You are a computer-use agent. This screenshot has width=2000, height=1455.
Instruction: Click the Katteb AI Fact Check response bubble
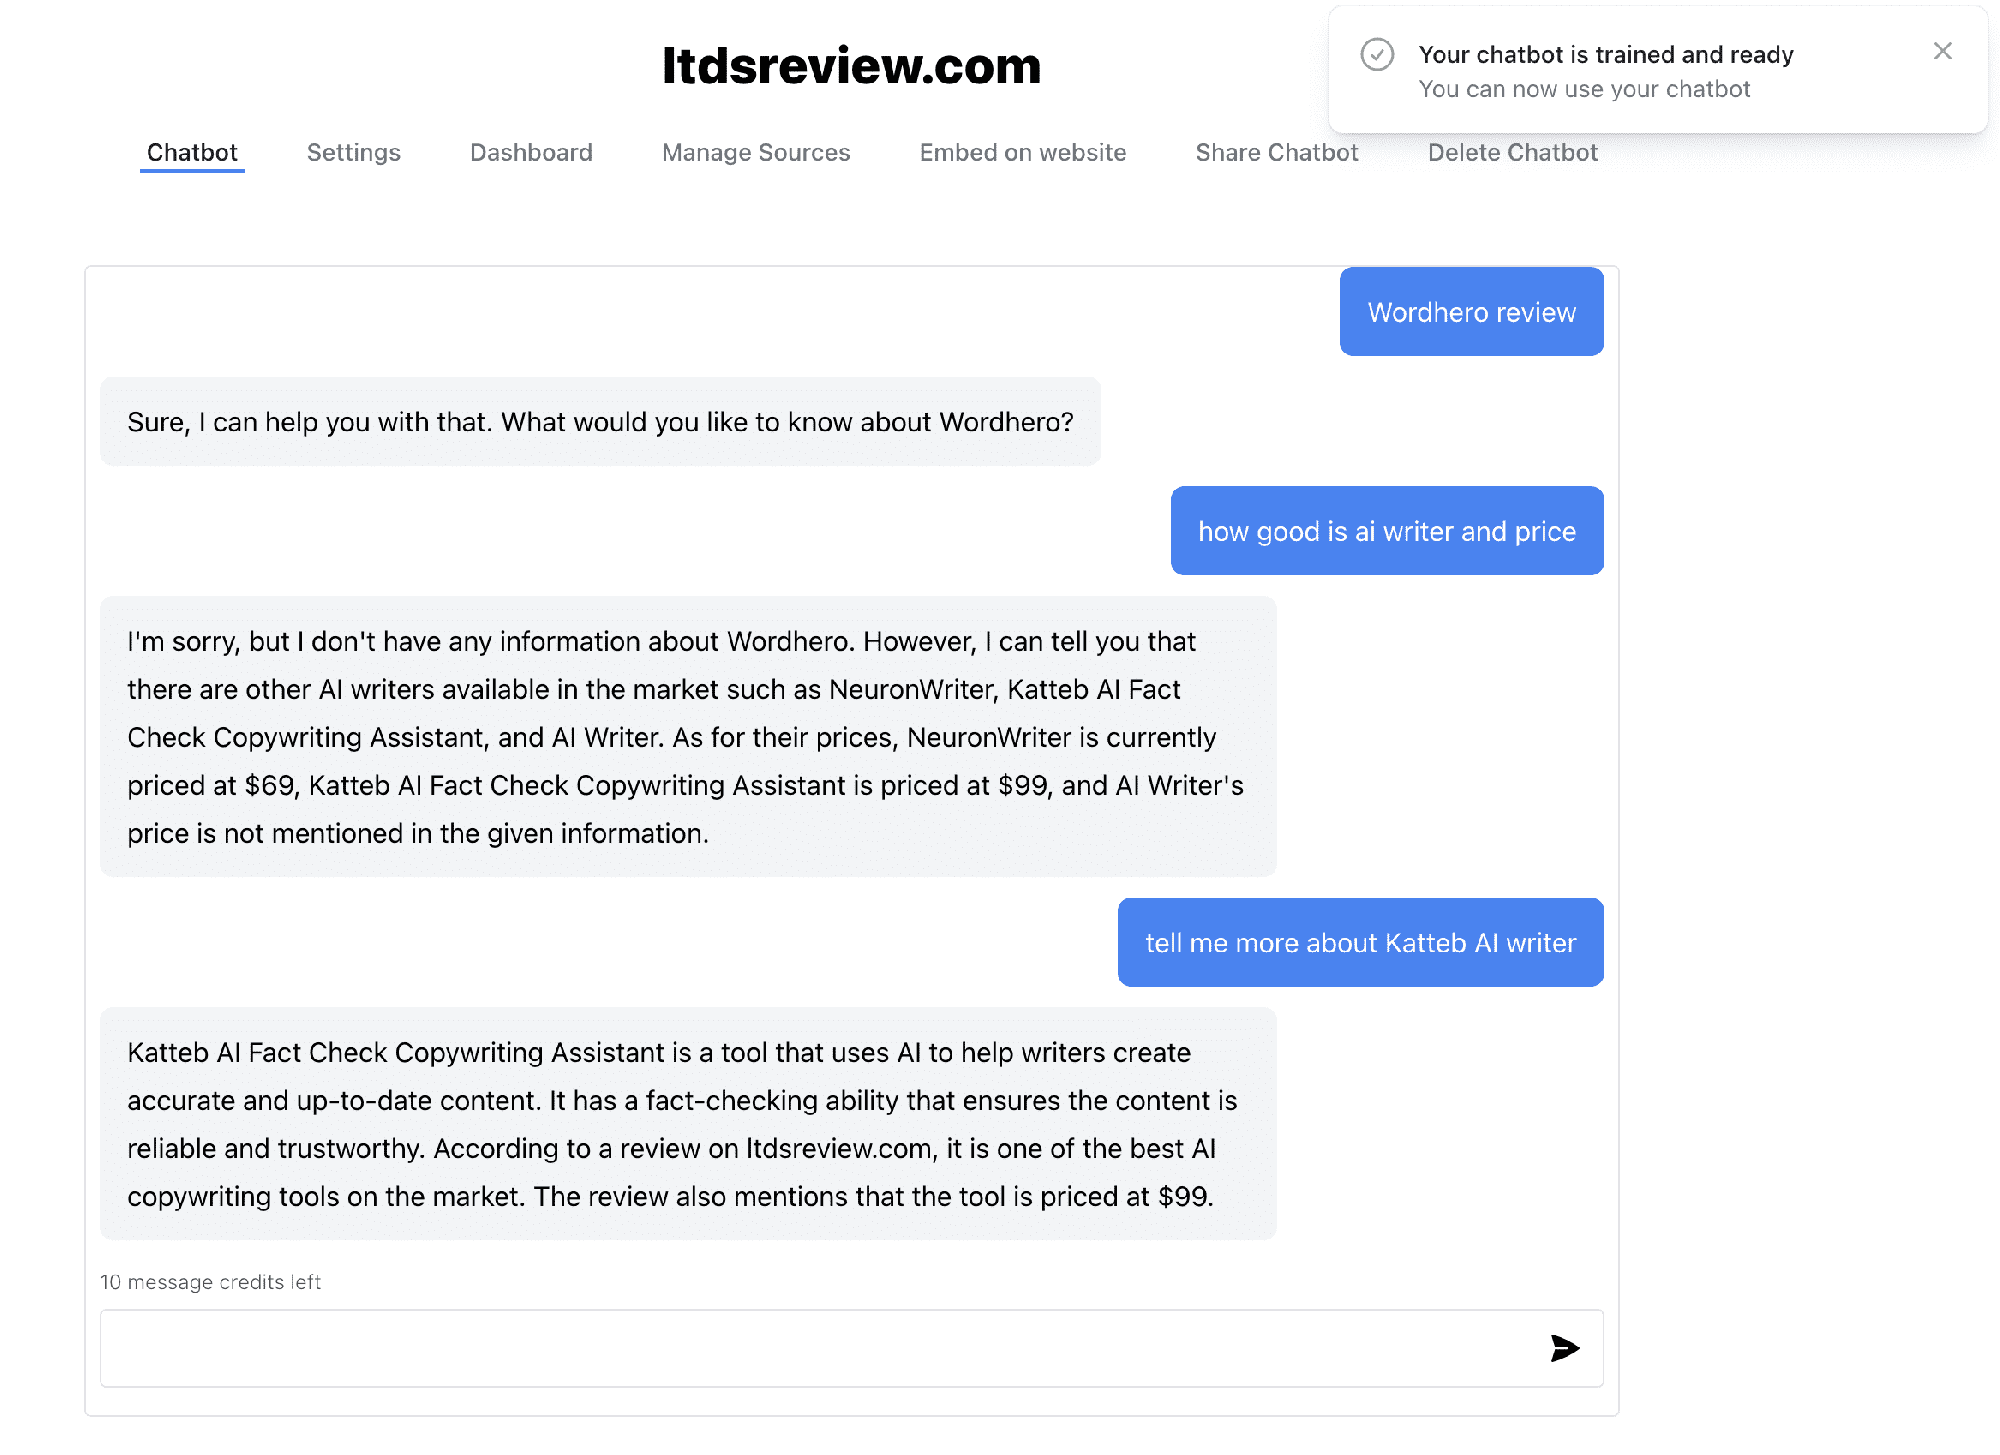click(x=690, y=1124)
